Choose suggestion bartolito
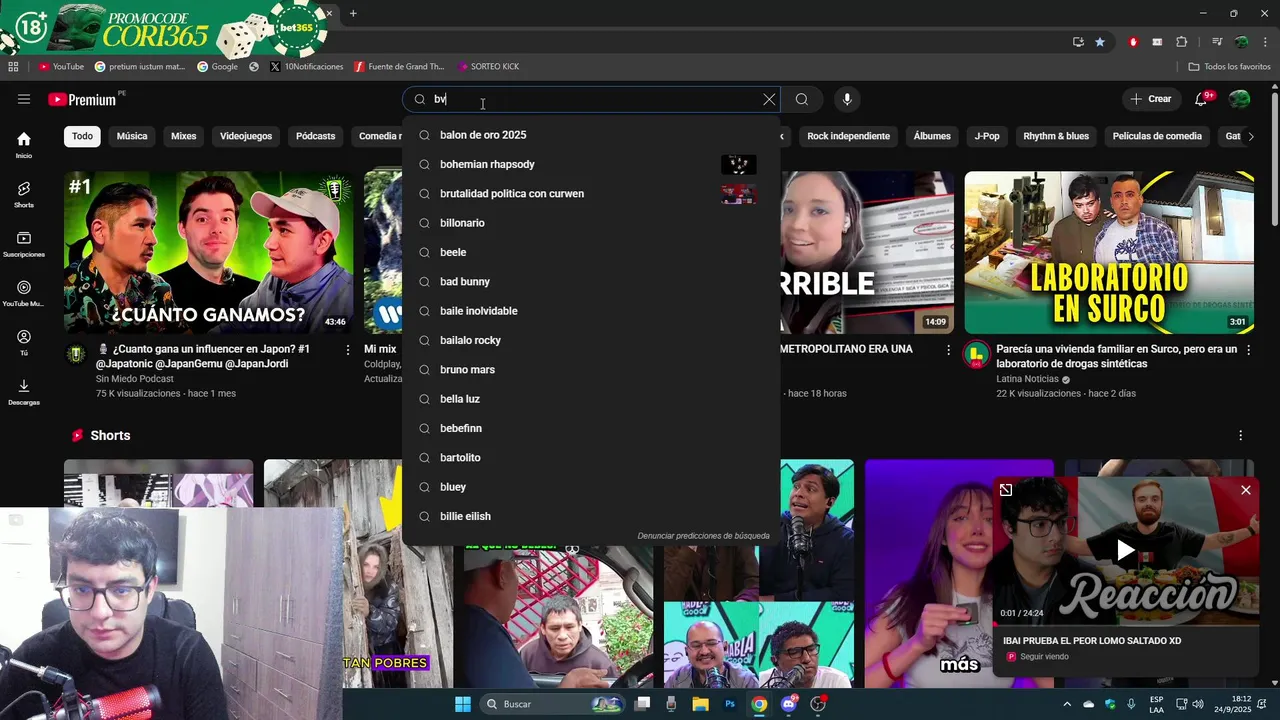 click(591, 458)
